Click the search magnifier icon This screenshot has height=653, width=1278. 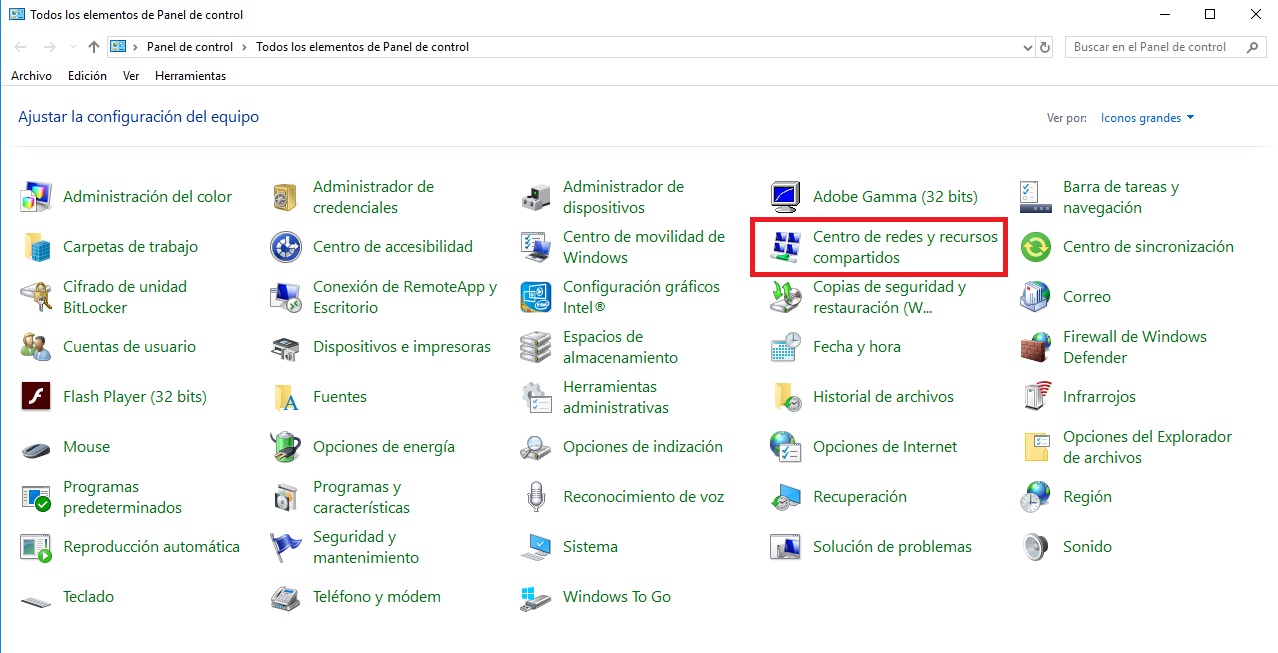tap(1253, 47)
